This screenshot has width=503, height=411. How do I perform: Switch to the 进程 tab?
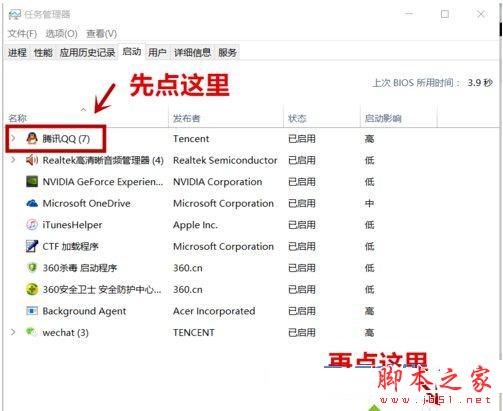coord(17,52)
